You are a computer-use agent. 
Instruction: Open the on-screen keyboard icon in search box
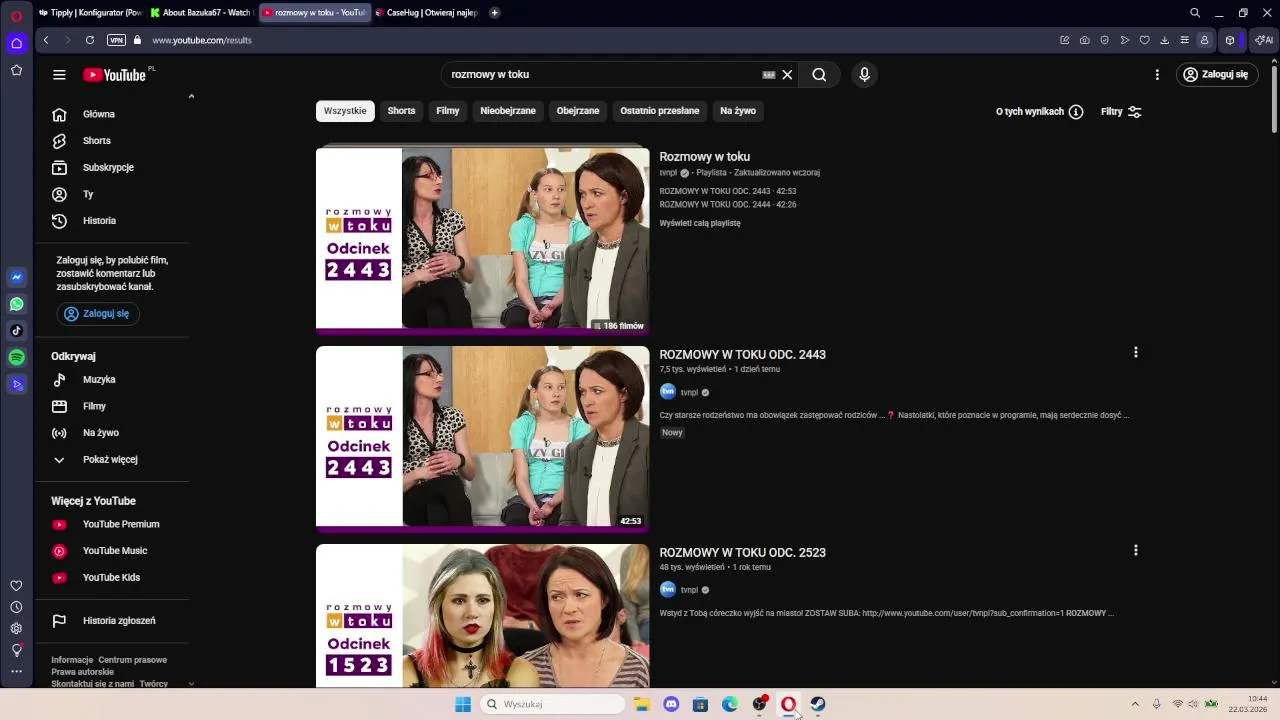pyautogui.click(x=769, y=75)
